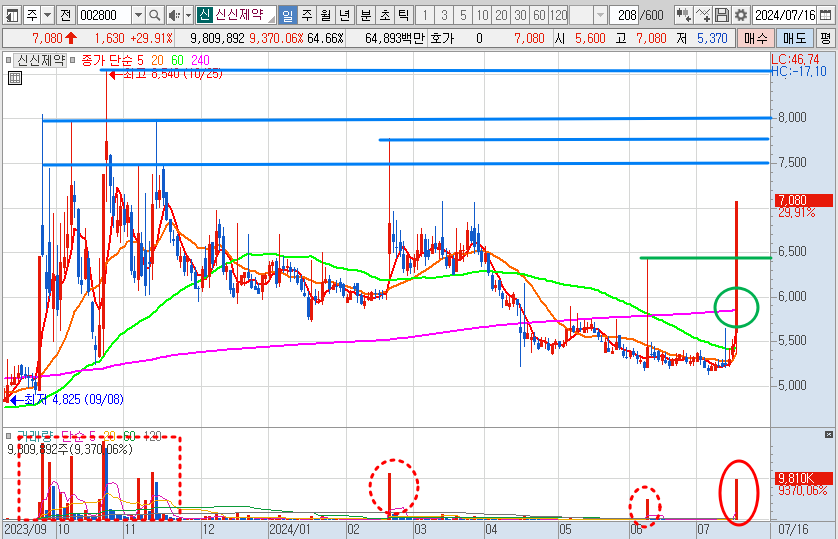Save chart with floppy disk icon
This screenshot has height=539, width=838.
click(721, 15)
